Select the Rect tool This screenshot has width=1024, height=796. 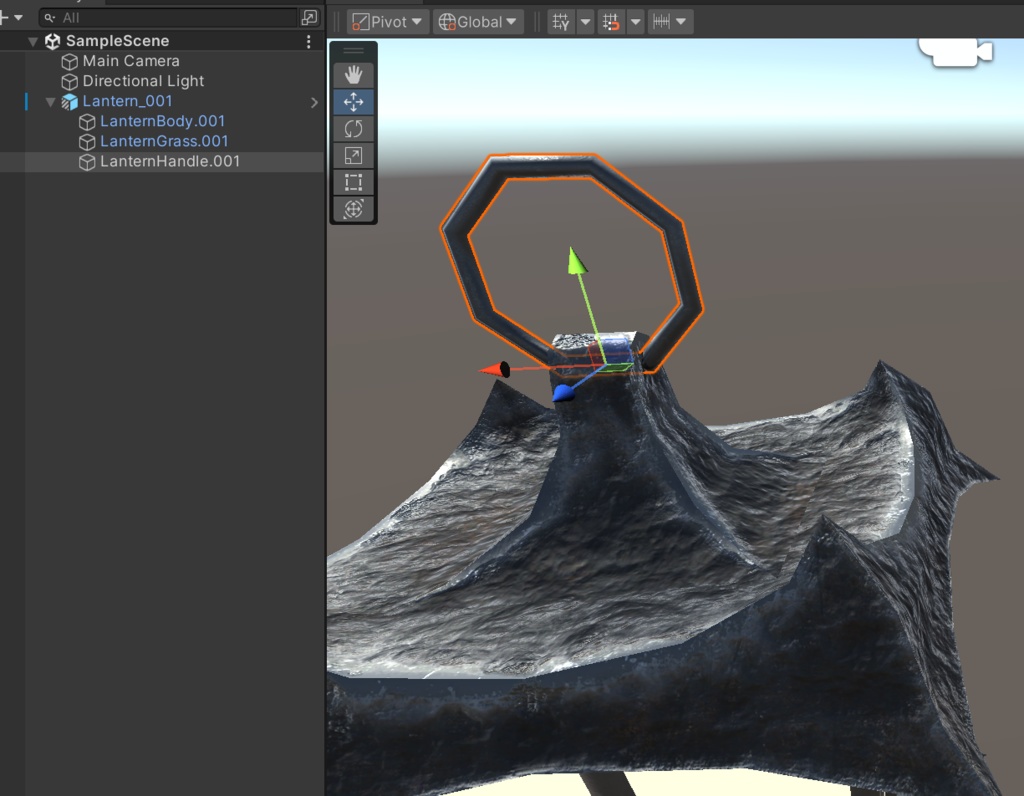[x=353, y=182]
